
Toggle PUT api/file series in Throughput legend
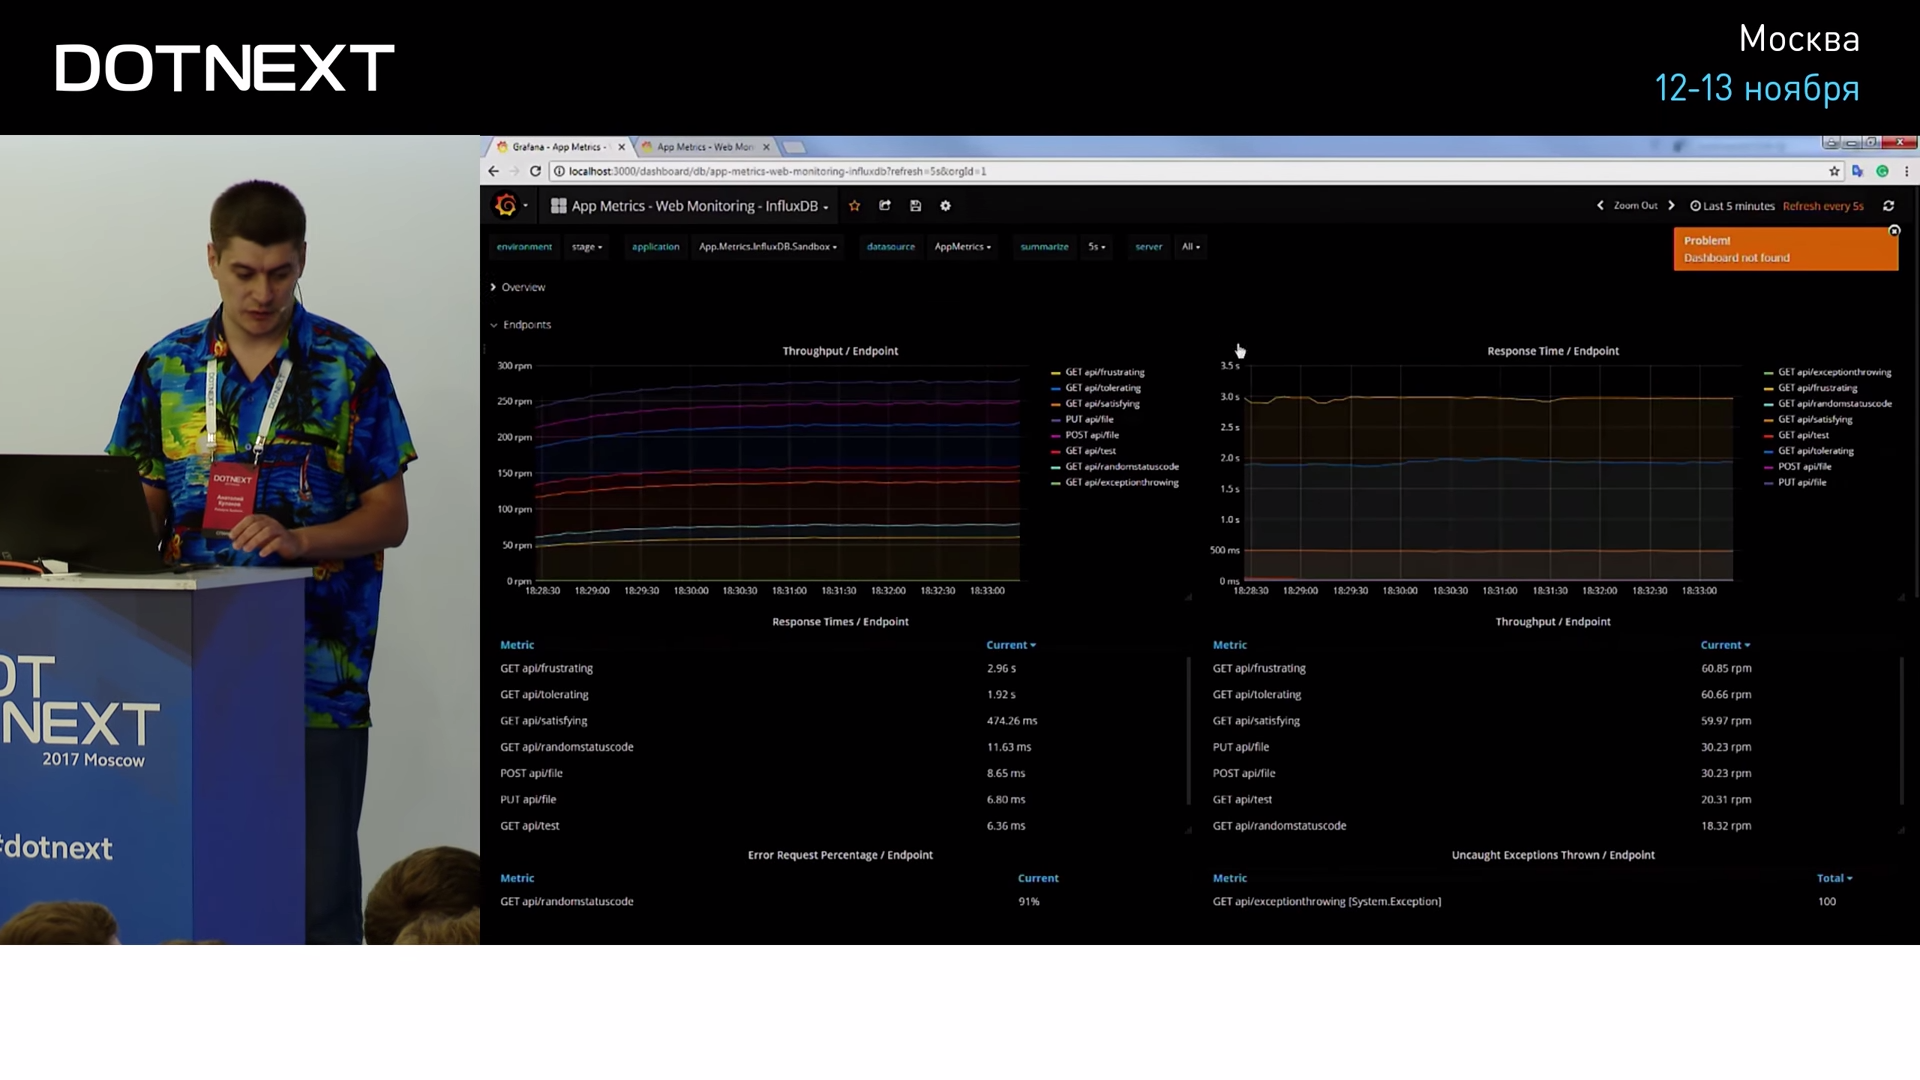click(1089, 419)
